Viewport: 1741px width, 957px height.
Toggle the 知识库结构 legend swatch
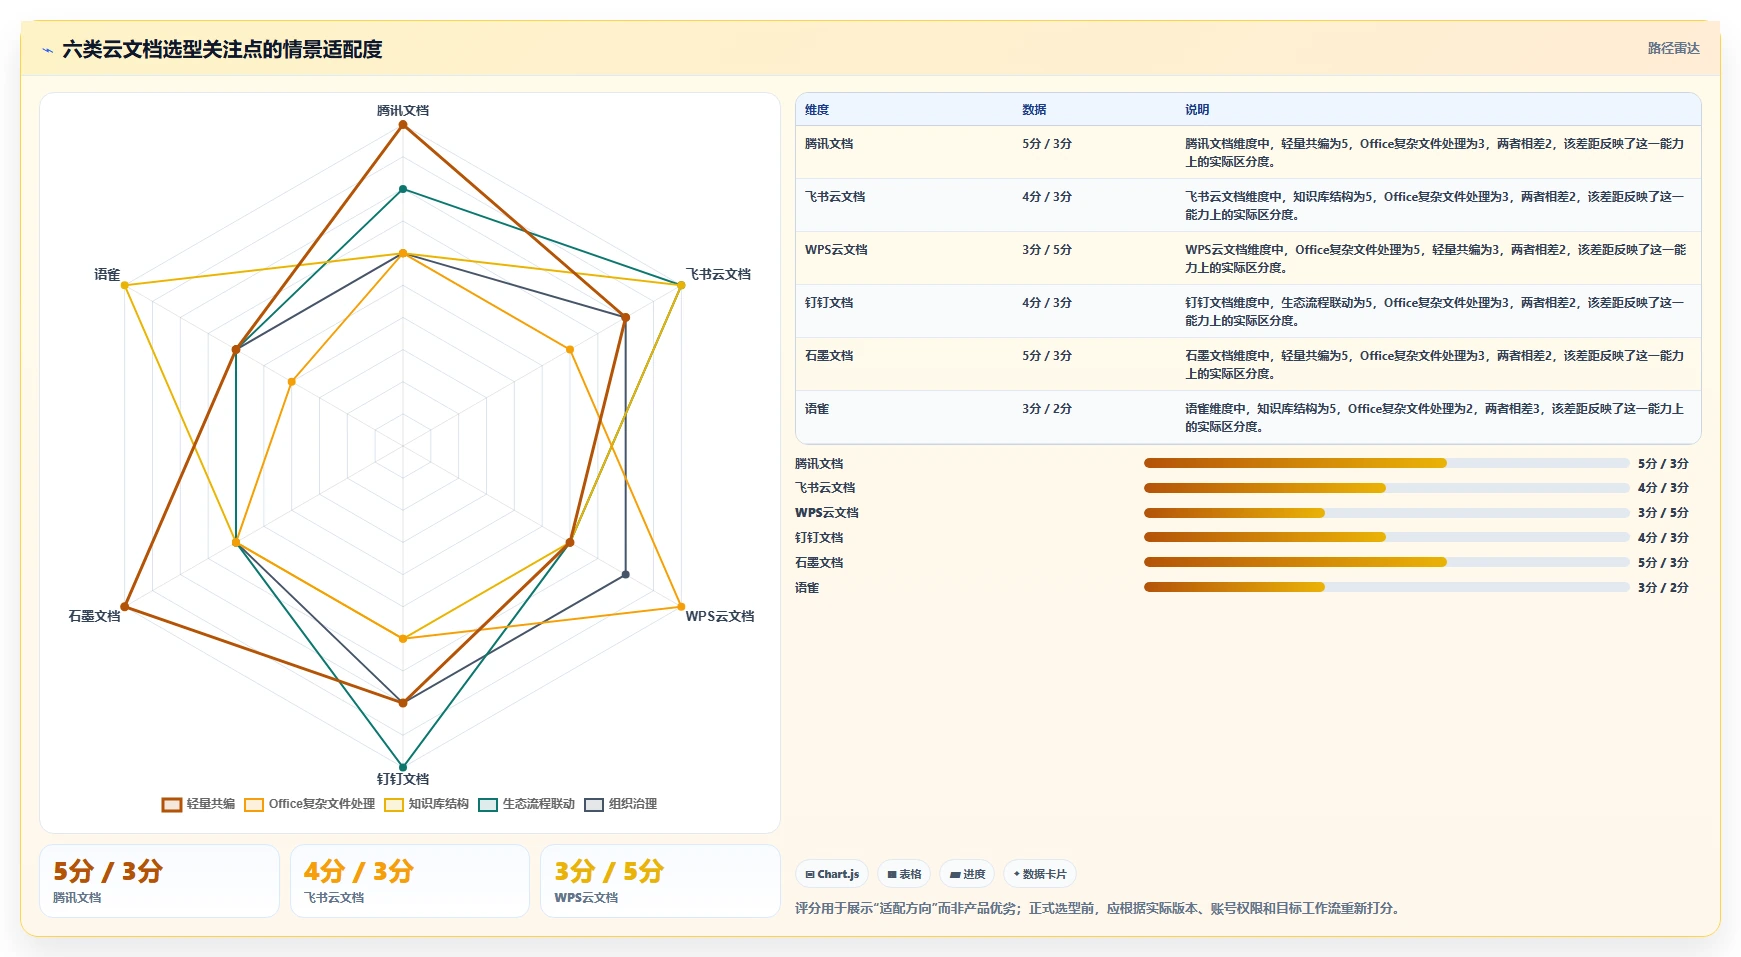tap(394, 804)
